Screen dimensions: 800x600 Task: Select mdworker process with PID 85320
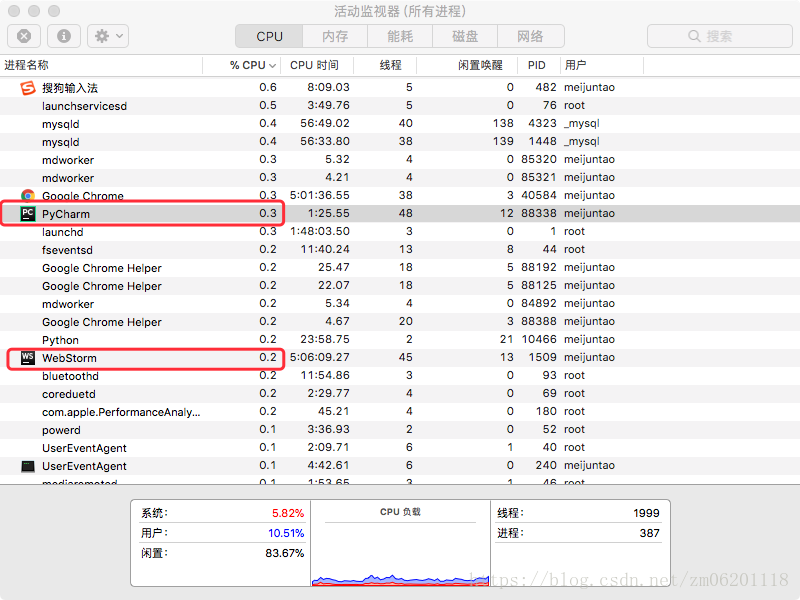tap(400, 160)
